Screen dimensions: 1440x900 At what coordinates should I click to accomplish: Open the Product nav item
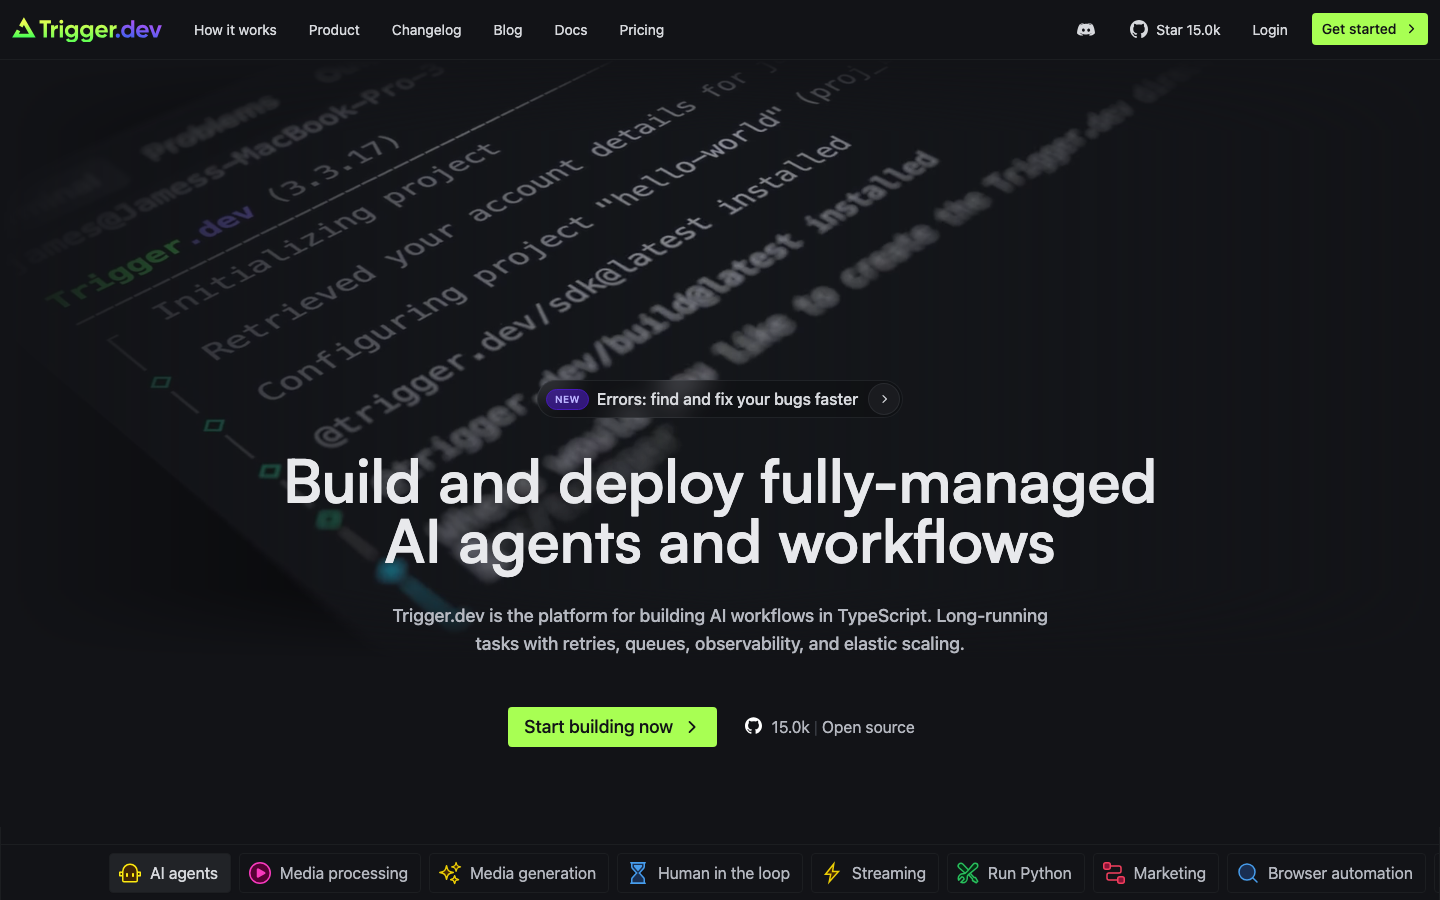click(x=334, y=30)
